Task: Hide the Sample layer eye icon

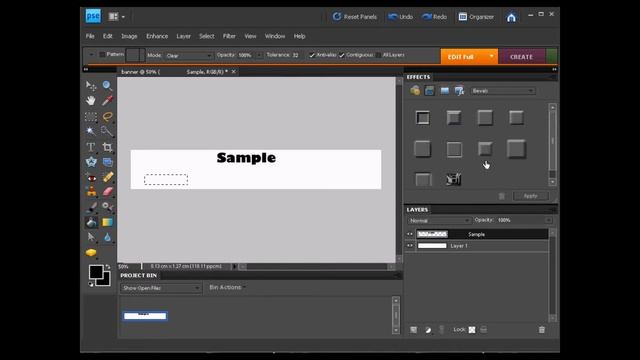Action: click(x=410, y=234)
